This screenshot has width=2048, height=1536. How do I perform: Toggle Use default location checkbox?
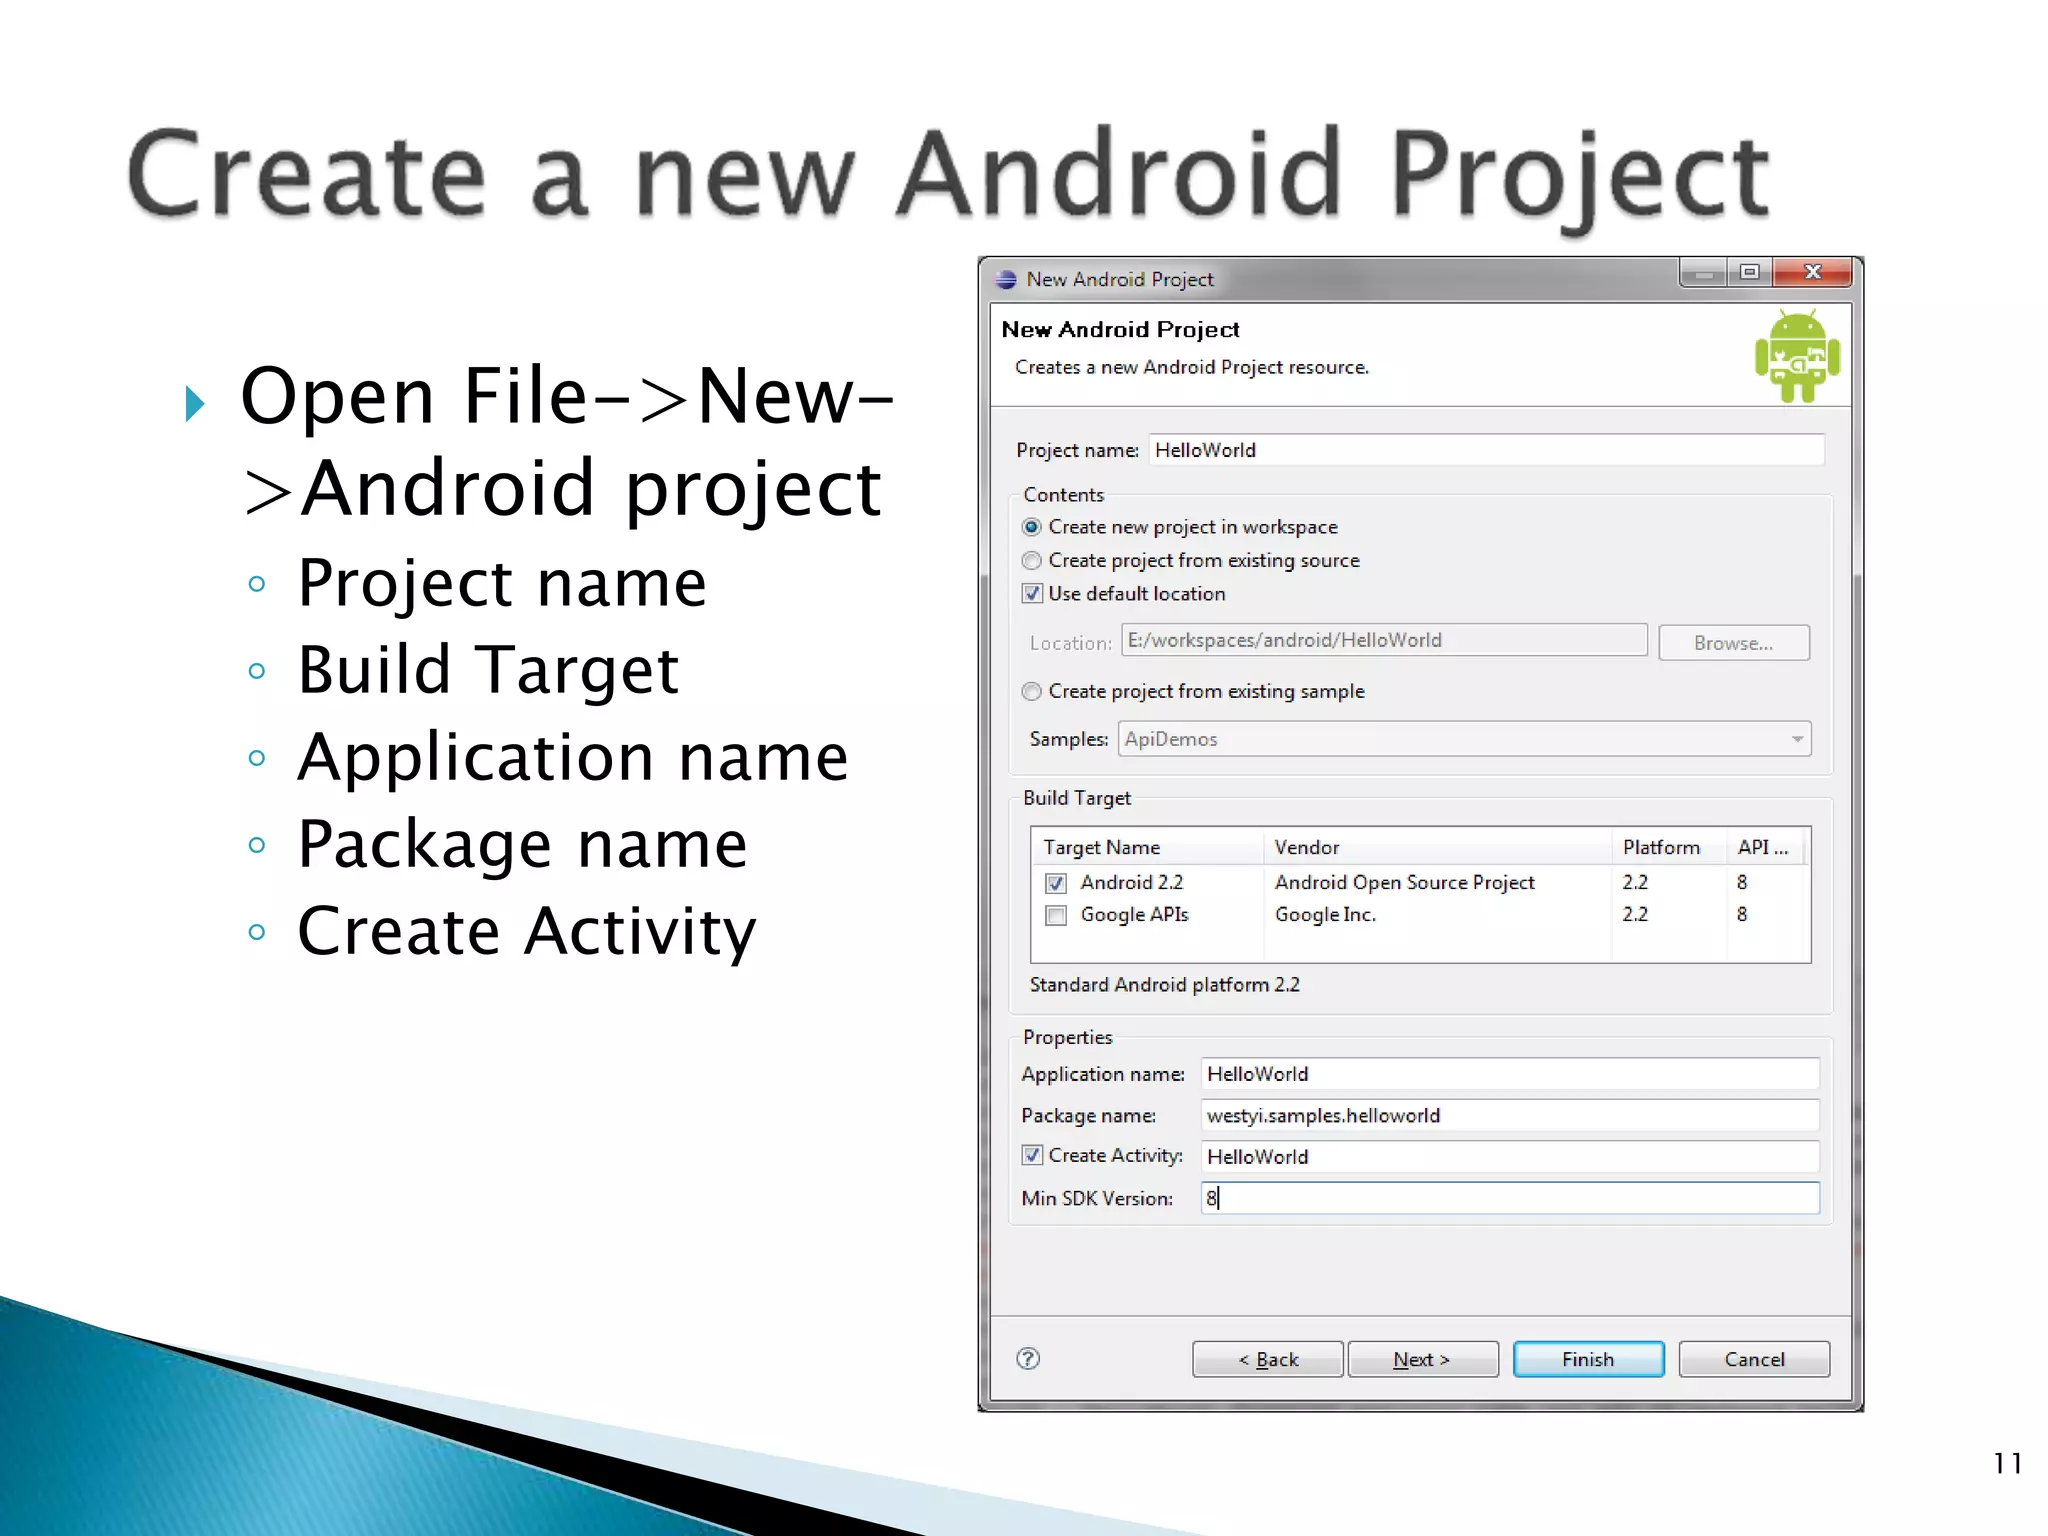pyautogui.click(x=1032, y=593)
